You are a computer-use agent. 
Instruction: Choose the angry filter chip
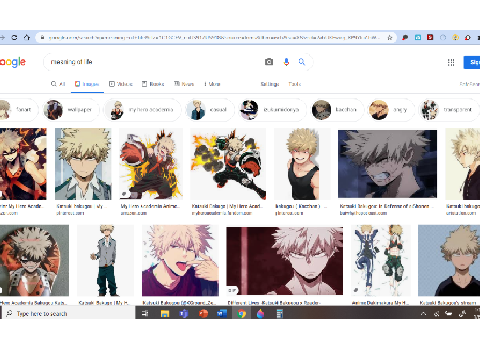[x=391, y=110]
